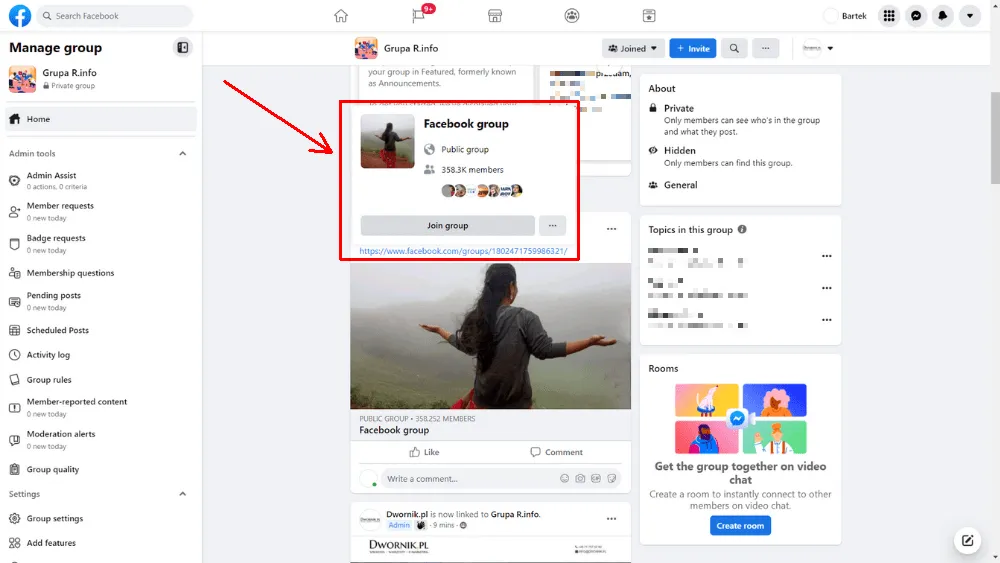Add GIF icon in comment box
This screenshot has width=1000, height=563.
(x=596, y=479)
